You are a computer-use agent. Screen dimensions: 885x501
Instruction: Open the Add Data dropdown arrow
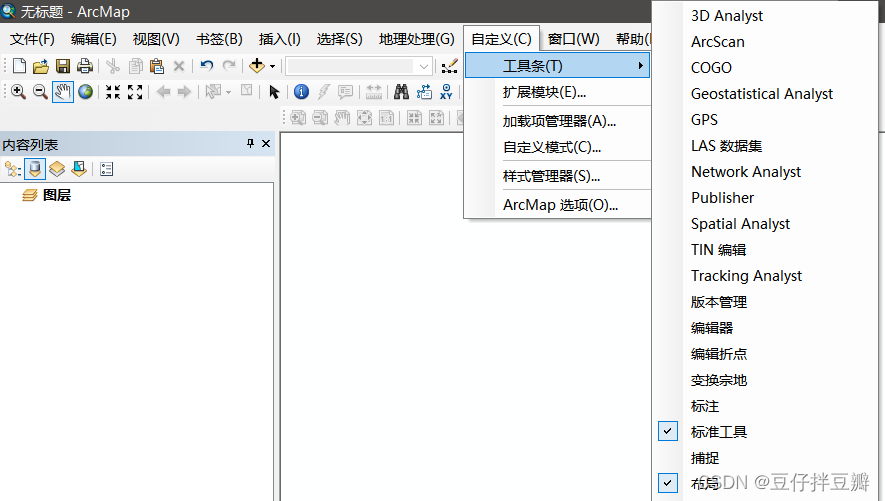pos(272,67)
